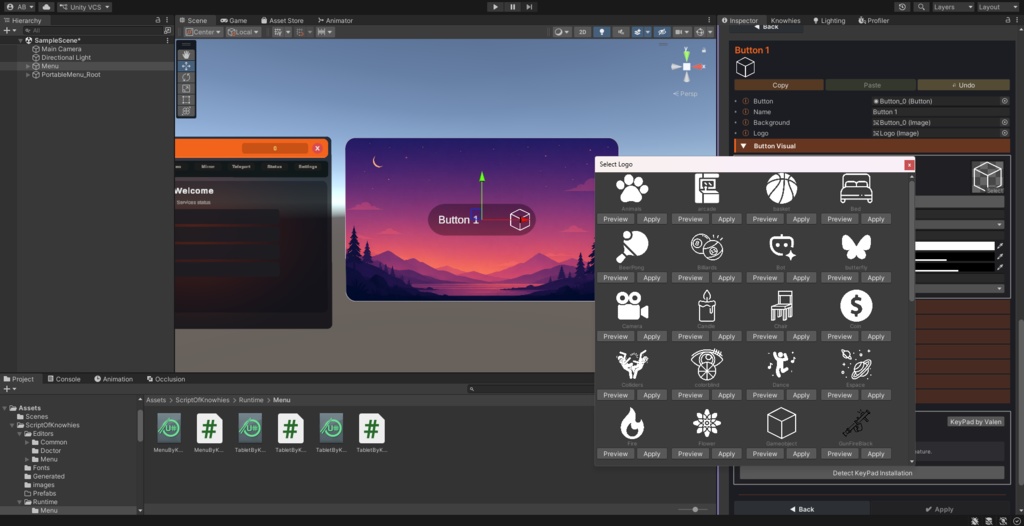The width and height of the screenshot is (1024, 526).
Task: Click Detect KeyPad Installation button
Action: [872, 472]
